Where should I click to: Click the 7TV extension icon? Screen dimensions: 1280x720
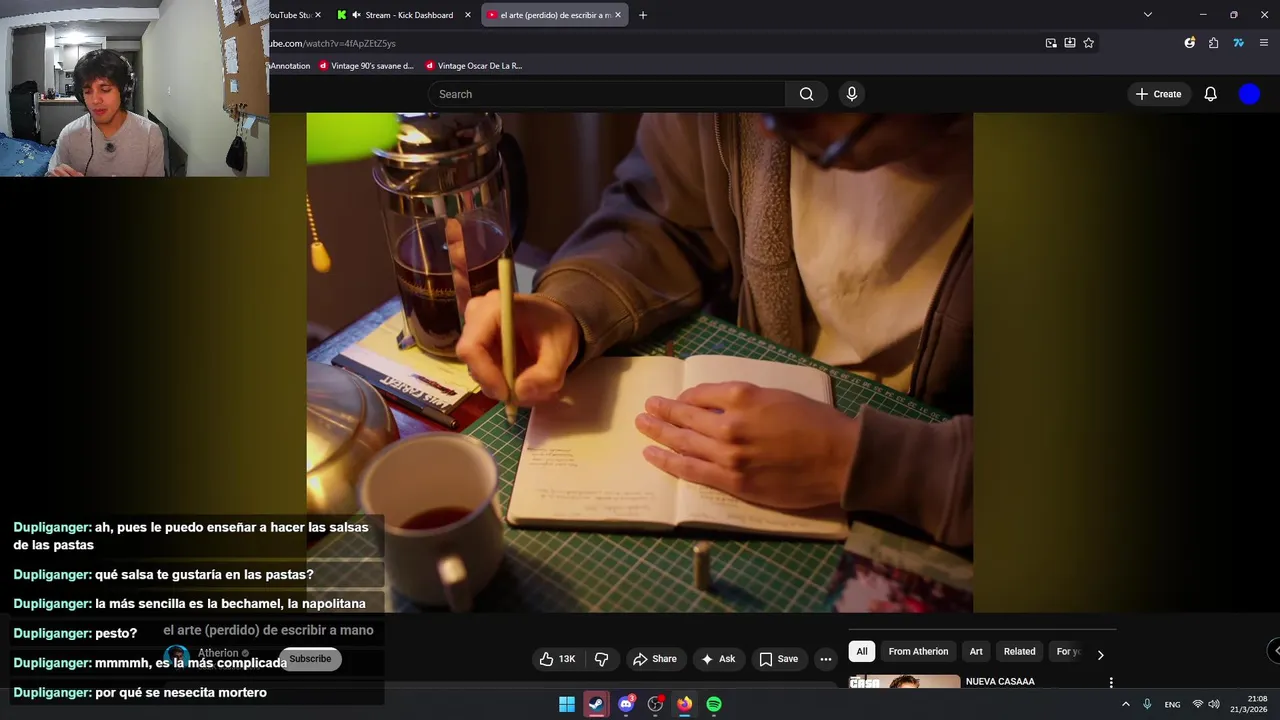tap(1238, 43)
